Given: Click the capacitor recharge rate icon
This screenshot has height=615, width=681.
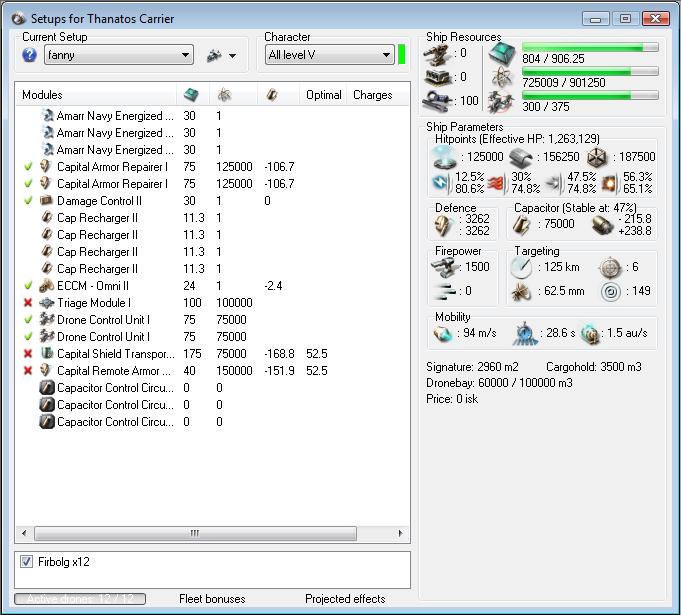Looking at the screenshot, I should click(603, 225).
